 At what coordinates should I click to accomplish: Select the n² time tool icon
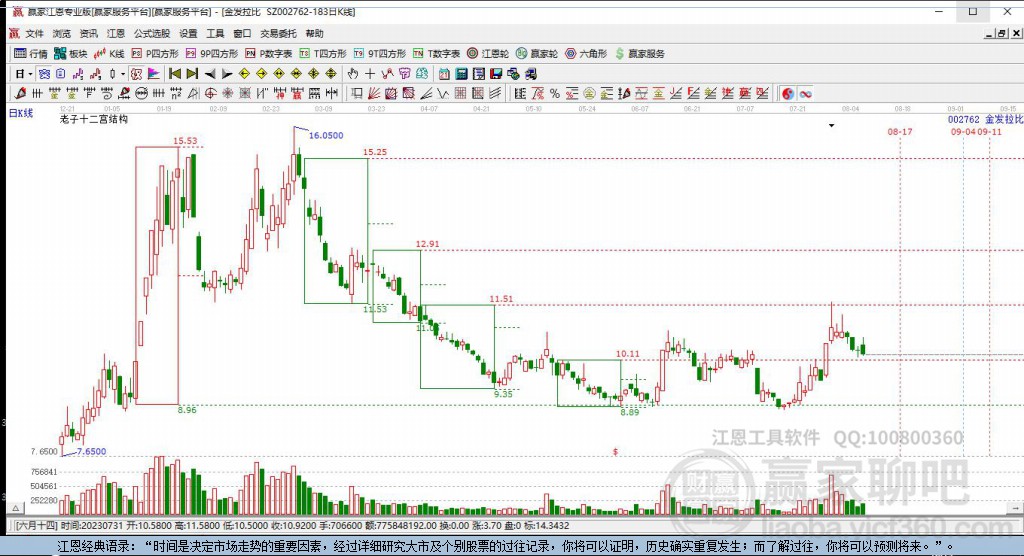176,93
